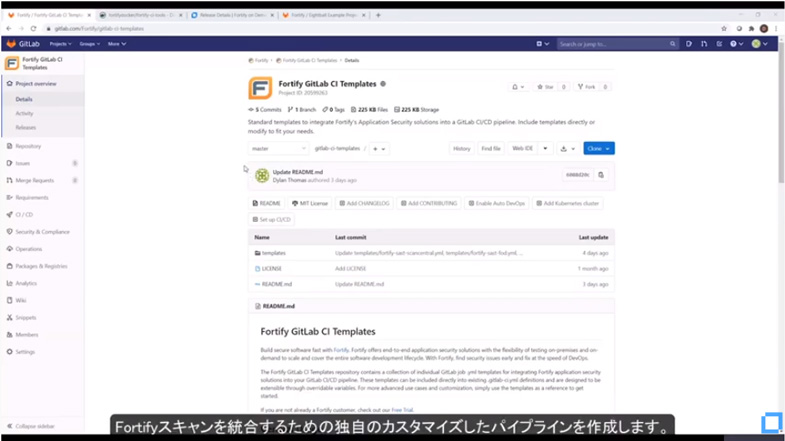Open Requirements in sidebar
The height and width of the screenshot is (441, 785).
32,198
